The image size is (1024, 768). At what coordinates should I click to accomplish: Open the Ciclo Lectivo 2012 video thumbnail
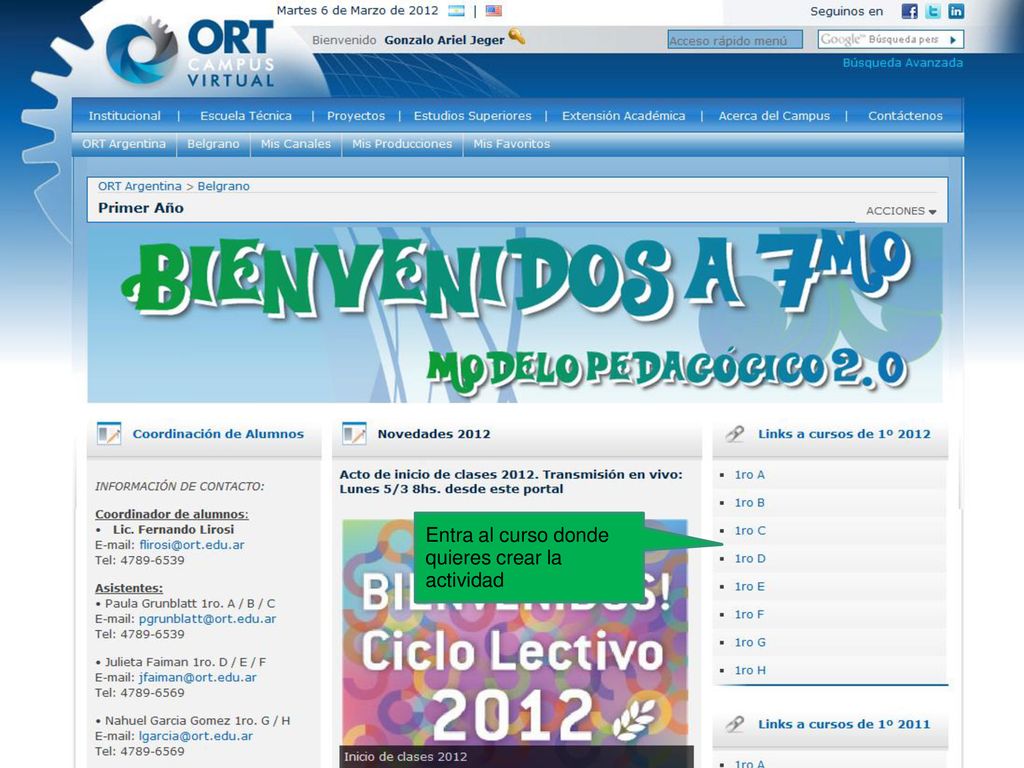[x=516, y=643]
